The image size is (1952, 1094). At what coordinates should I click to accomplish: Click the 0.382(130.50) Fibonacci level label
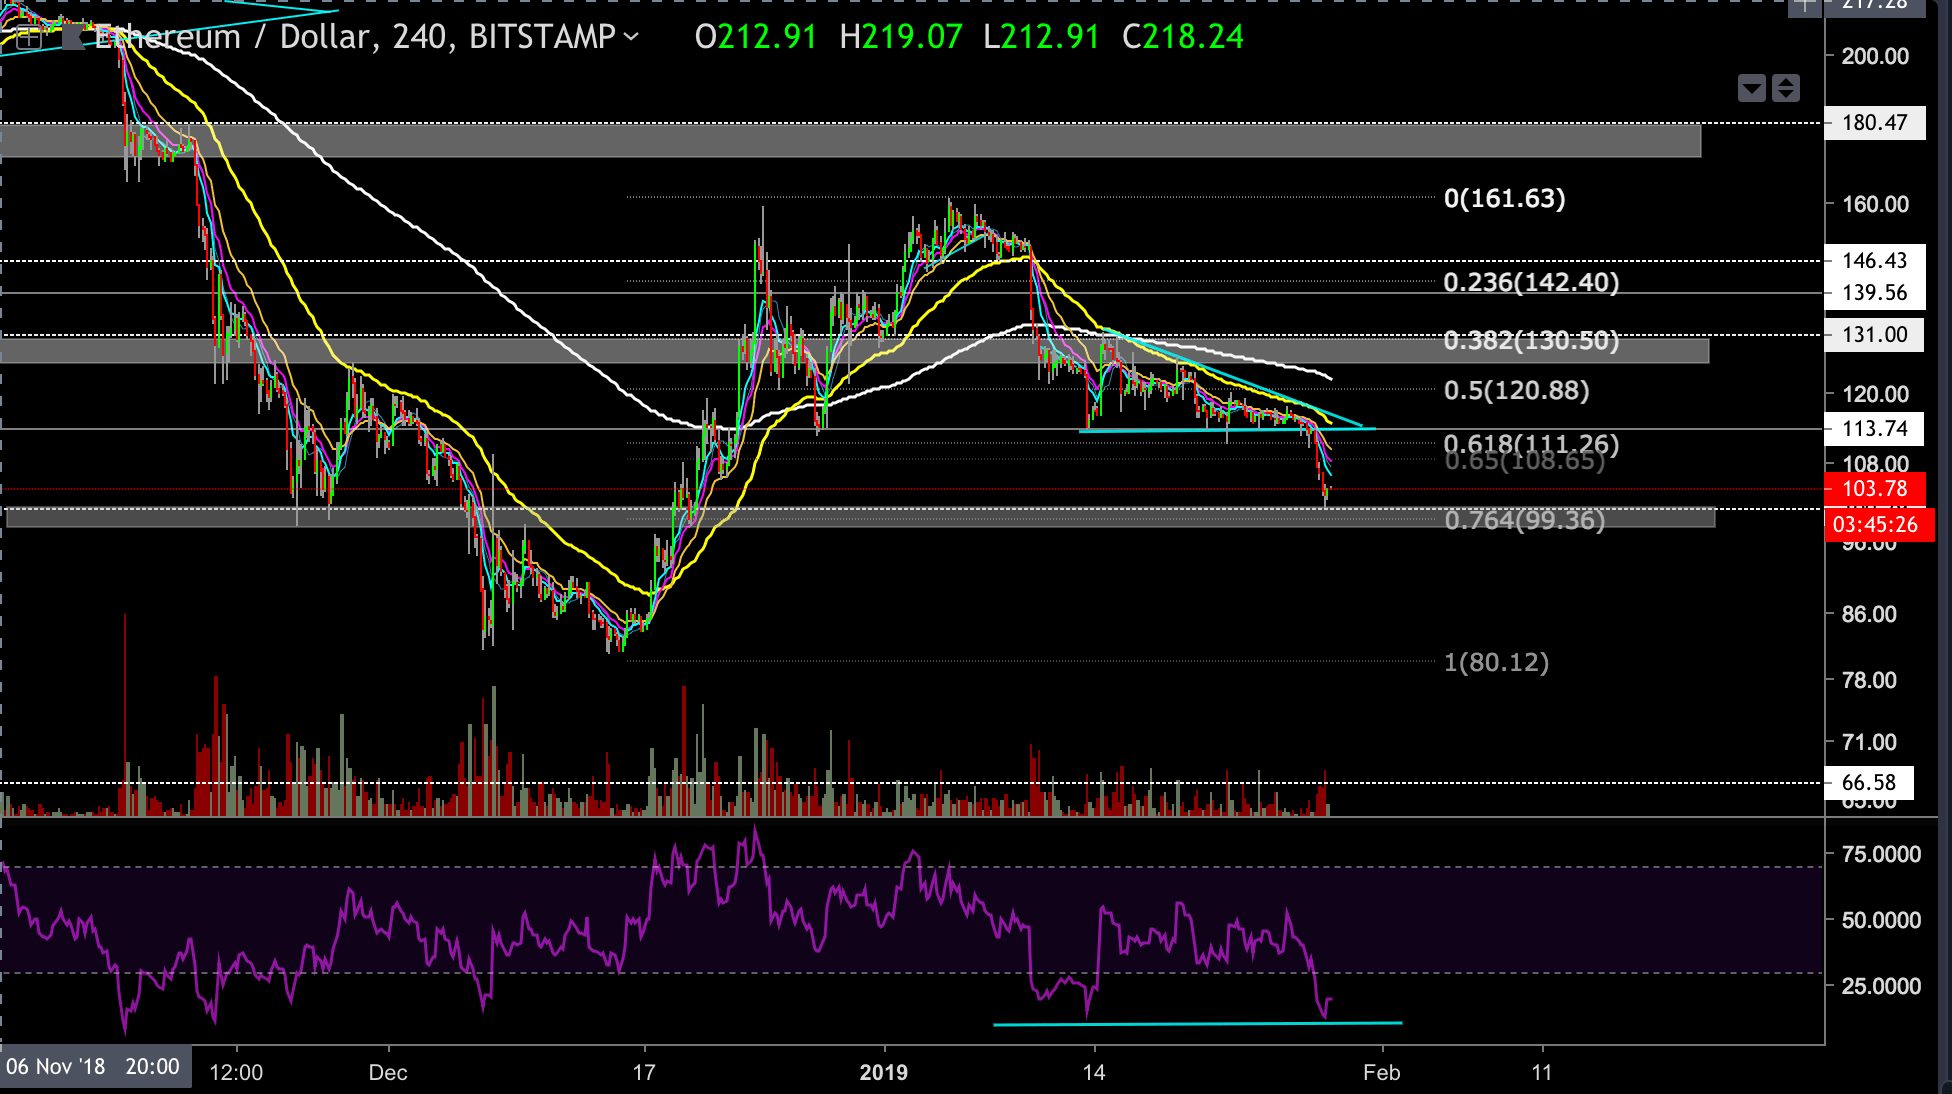coord(1531,340)
